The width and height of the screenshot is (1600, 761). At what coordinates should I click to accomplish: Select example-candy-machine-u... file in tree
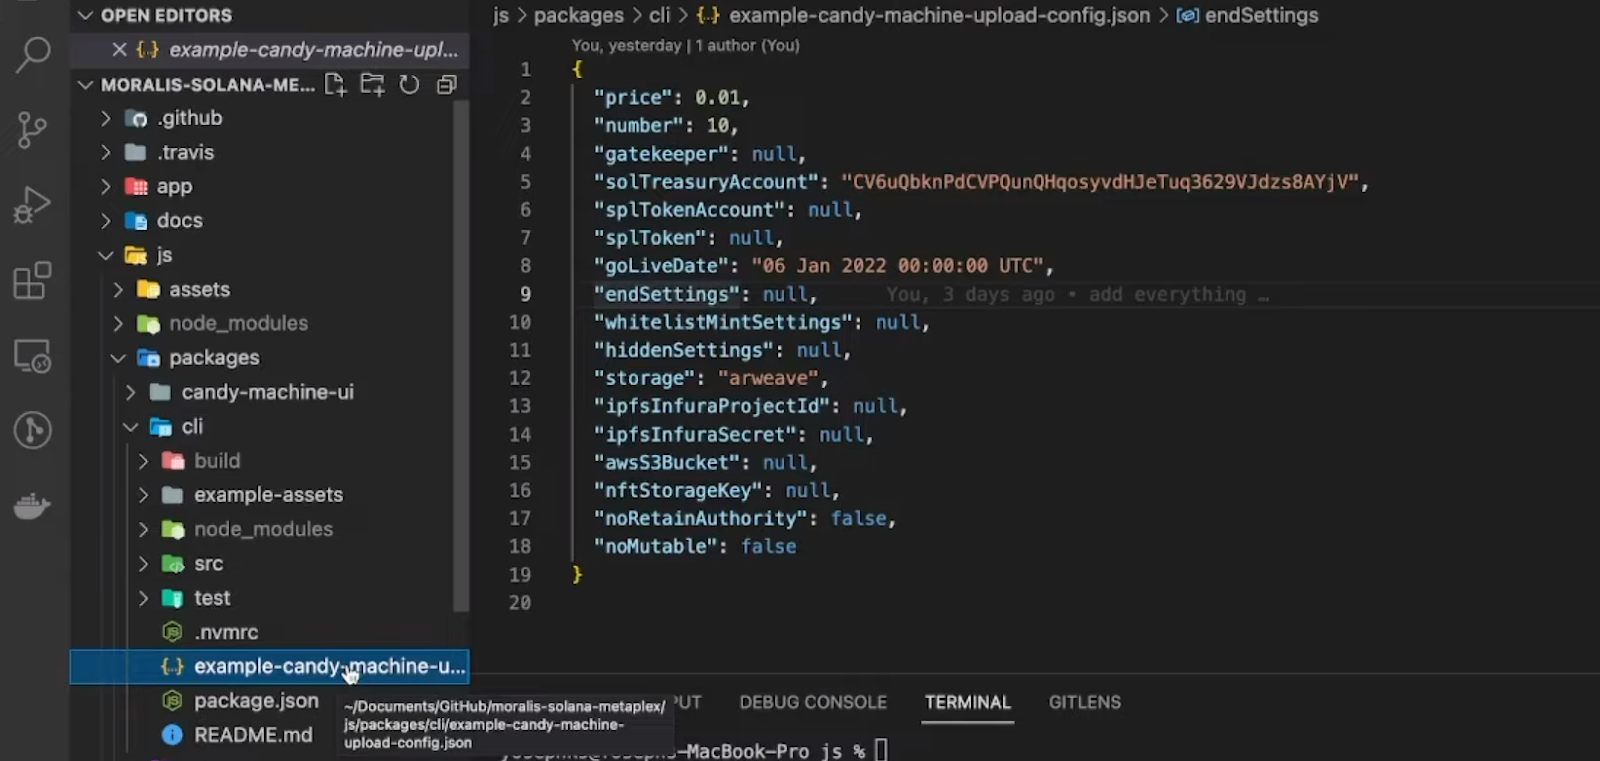[269, 666]
